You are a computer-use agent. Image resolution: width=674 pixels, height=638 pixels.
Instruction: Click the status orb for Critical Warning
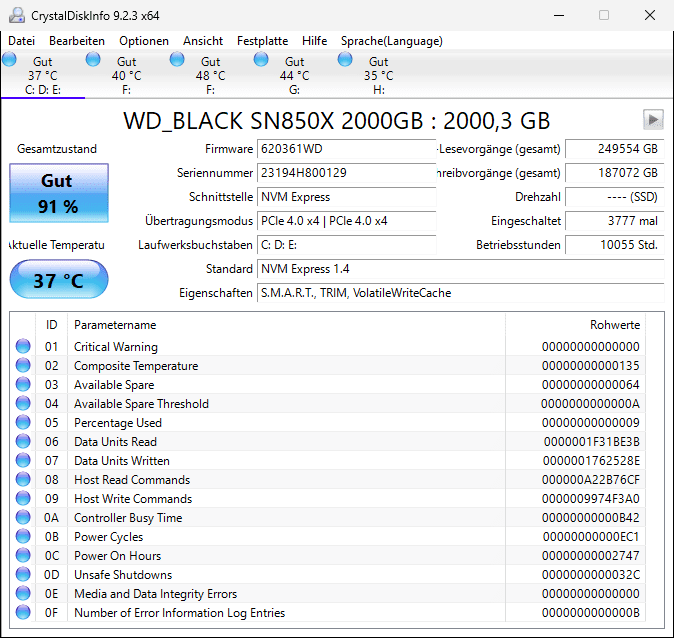tap(23, 346)
